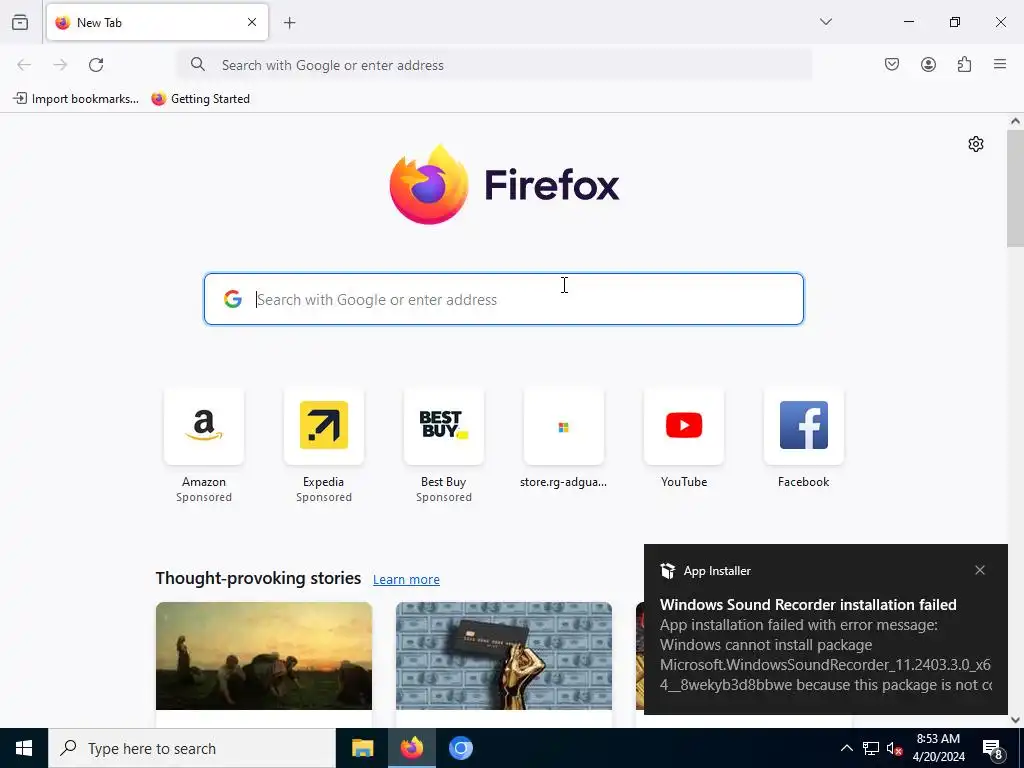Open Getting Started bookmark
Viewport: 1024px width, 768px height.
point(200,99)
